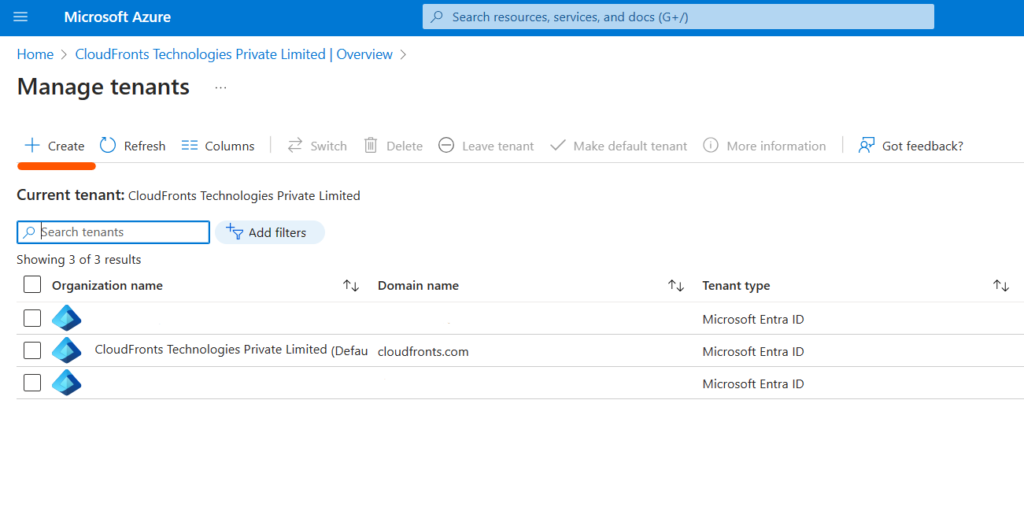Viewport: 1024px width, 526px height.
Task: Check the first tenant row checkbox
Action: coord(32,318)
